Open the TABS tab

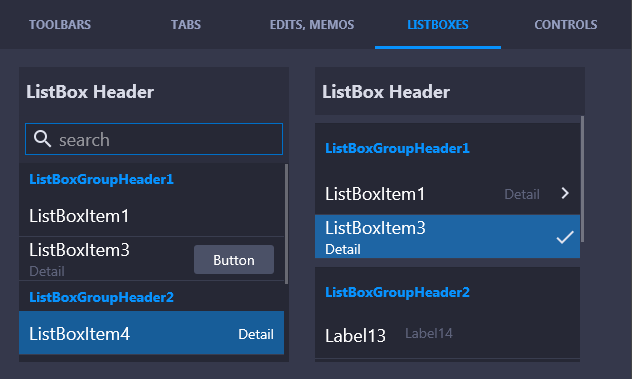pyautogui.click(x=186, y=25)
